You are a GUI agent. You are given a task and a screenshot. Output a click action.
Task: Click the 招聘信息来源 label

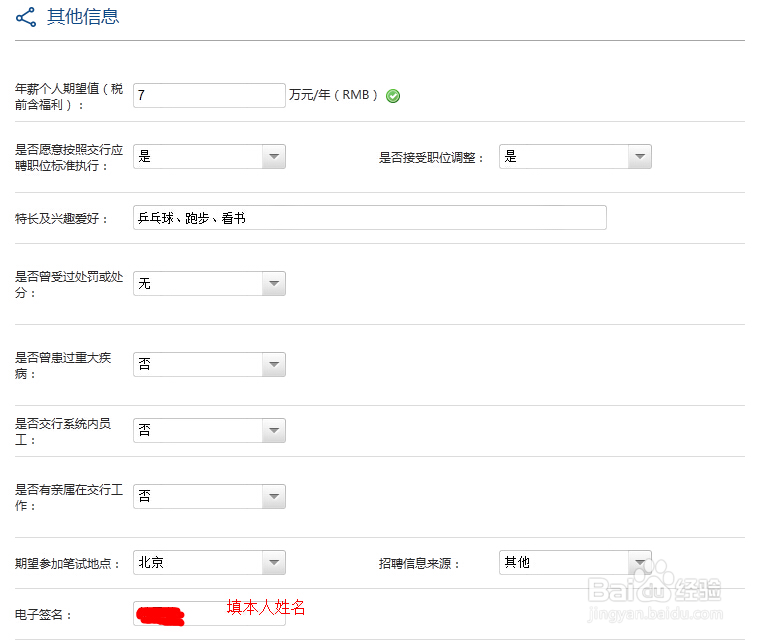click(420, 563)
